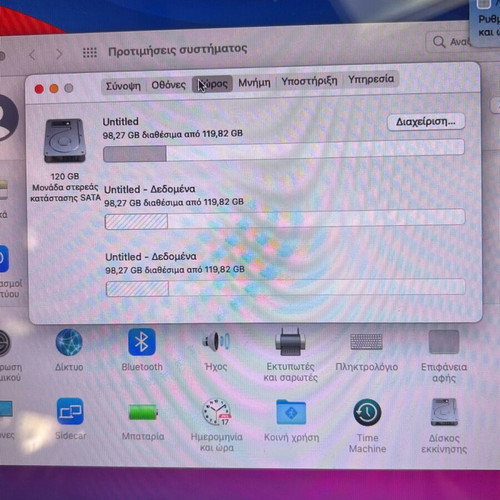Screen dimensions: 500x500
Task: Open the Ήχος (Sound) preferences icon
Action: point(216,341)
